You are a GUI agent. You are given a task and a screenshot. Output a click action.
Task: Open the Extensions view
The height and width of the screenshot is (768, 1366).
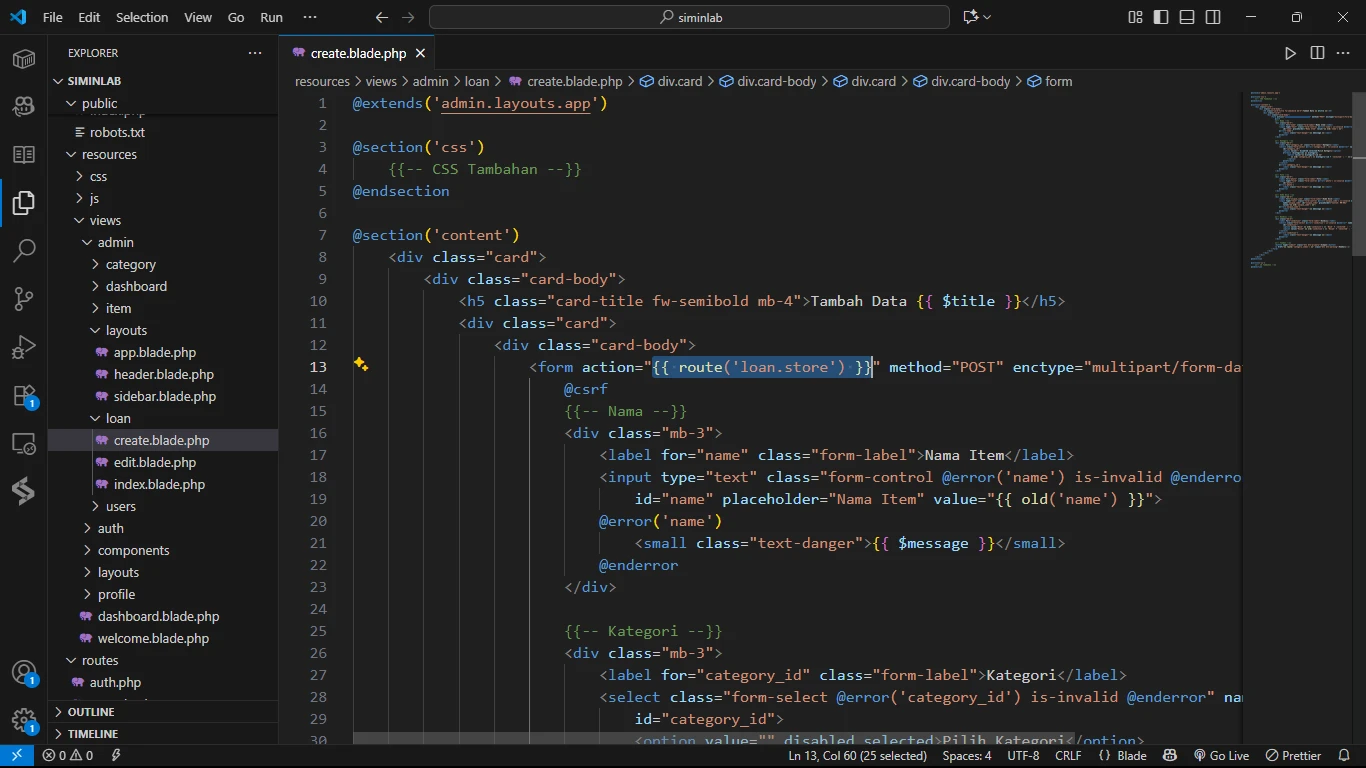coord(24,395)
